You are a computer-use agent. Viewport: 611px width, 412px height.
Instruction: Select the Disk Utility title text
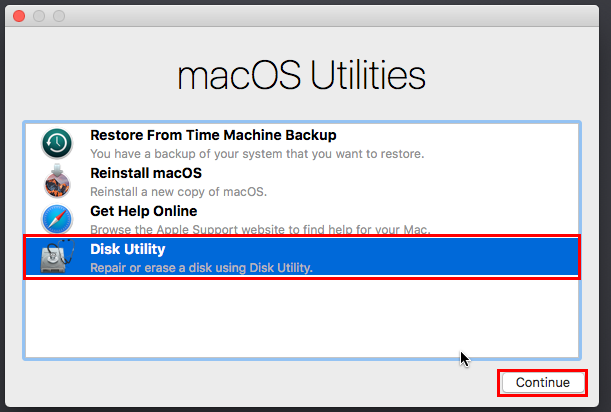tap(128, 249)
